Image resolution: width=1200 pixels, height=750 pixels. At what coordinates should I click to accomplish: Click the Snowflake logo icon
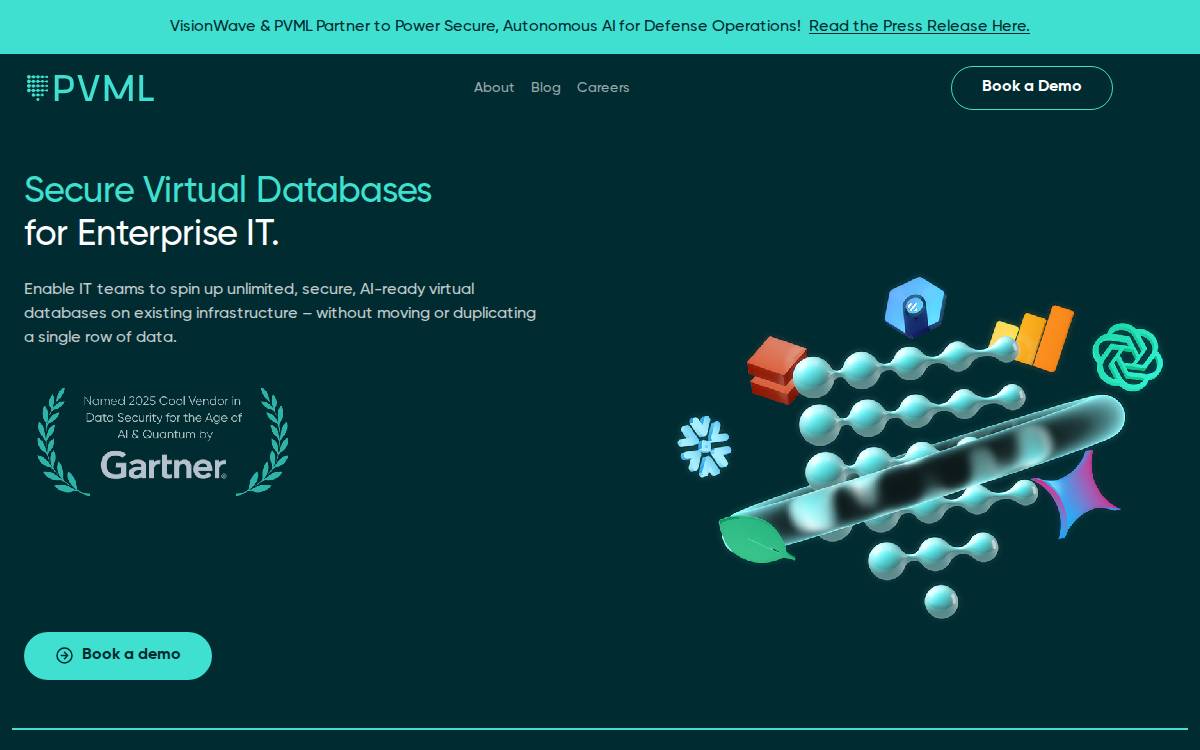[704, 446]
